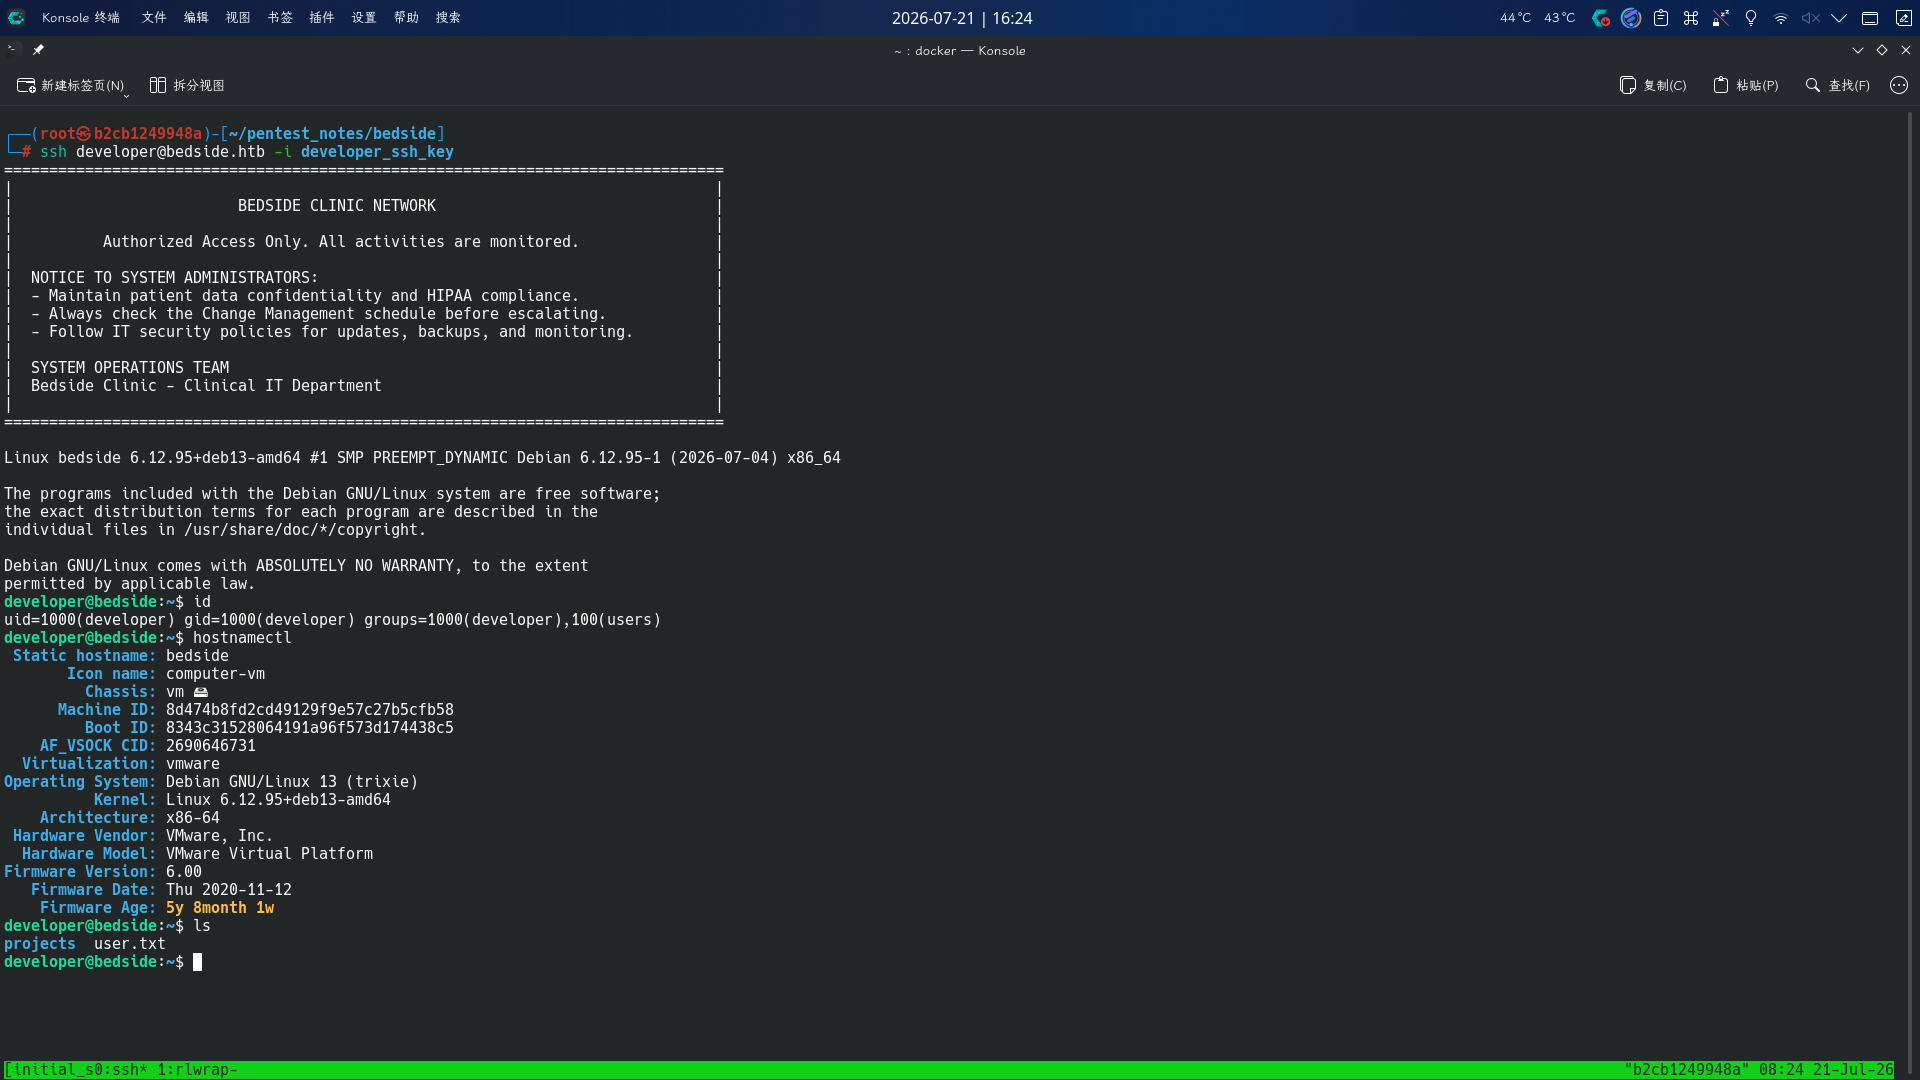This screenshot has height=1080, width=1920.
Task: Click the 43 °C temperature reading
Action: [x=1559, y=18]
